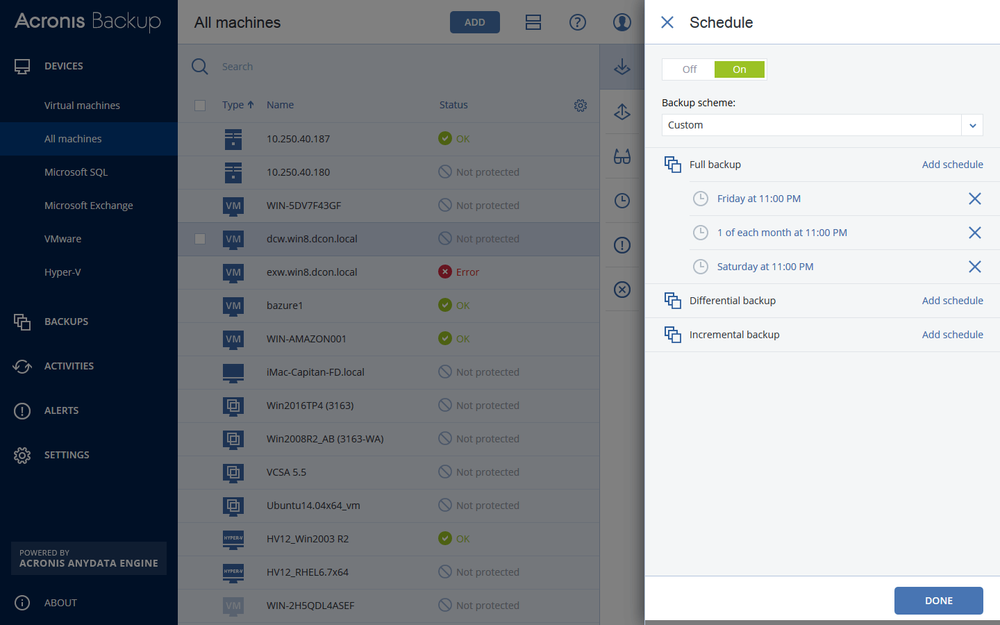Screen dimensions: 1000x625
Task: Open the Saturday at 11:00 PM schedule
Action: point(765,267)
